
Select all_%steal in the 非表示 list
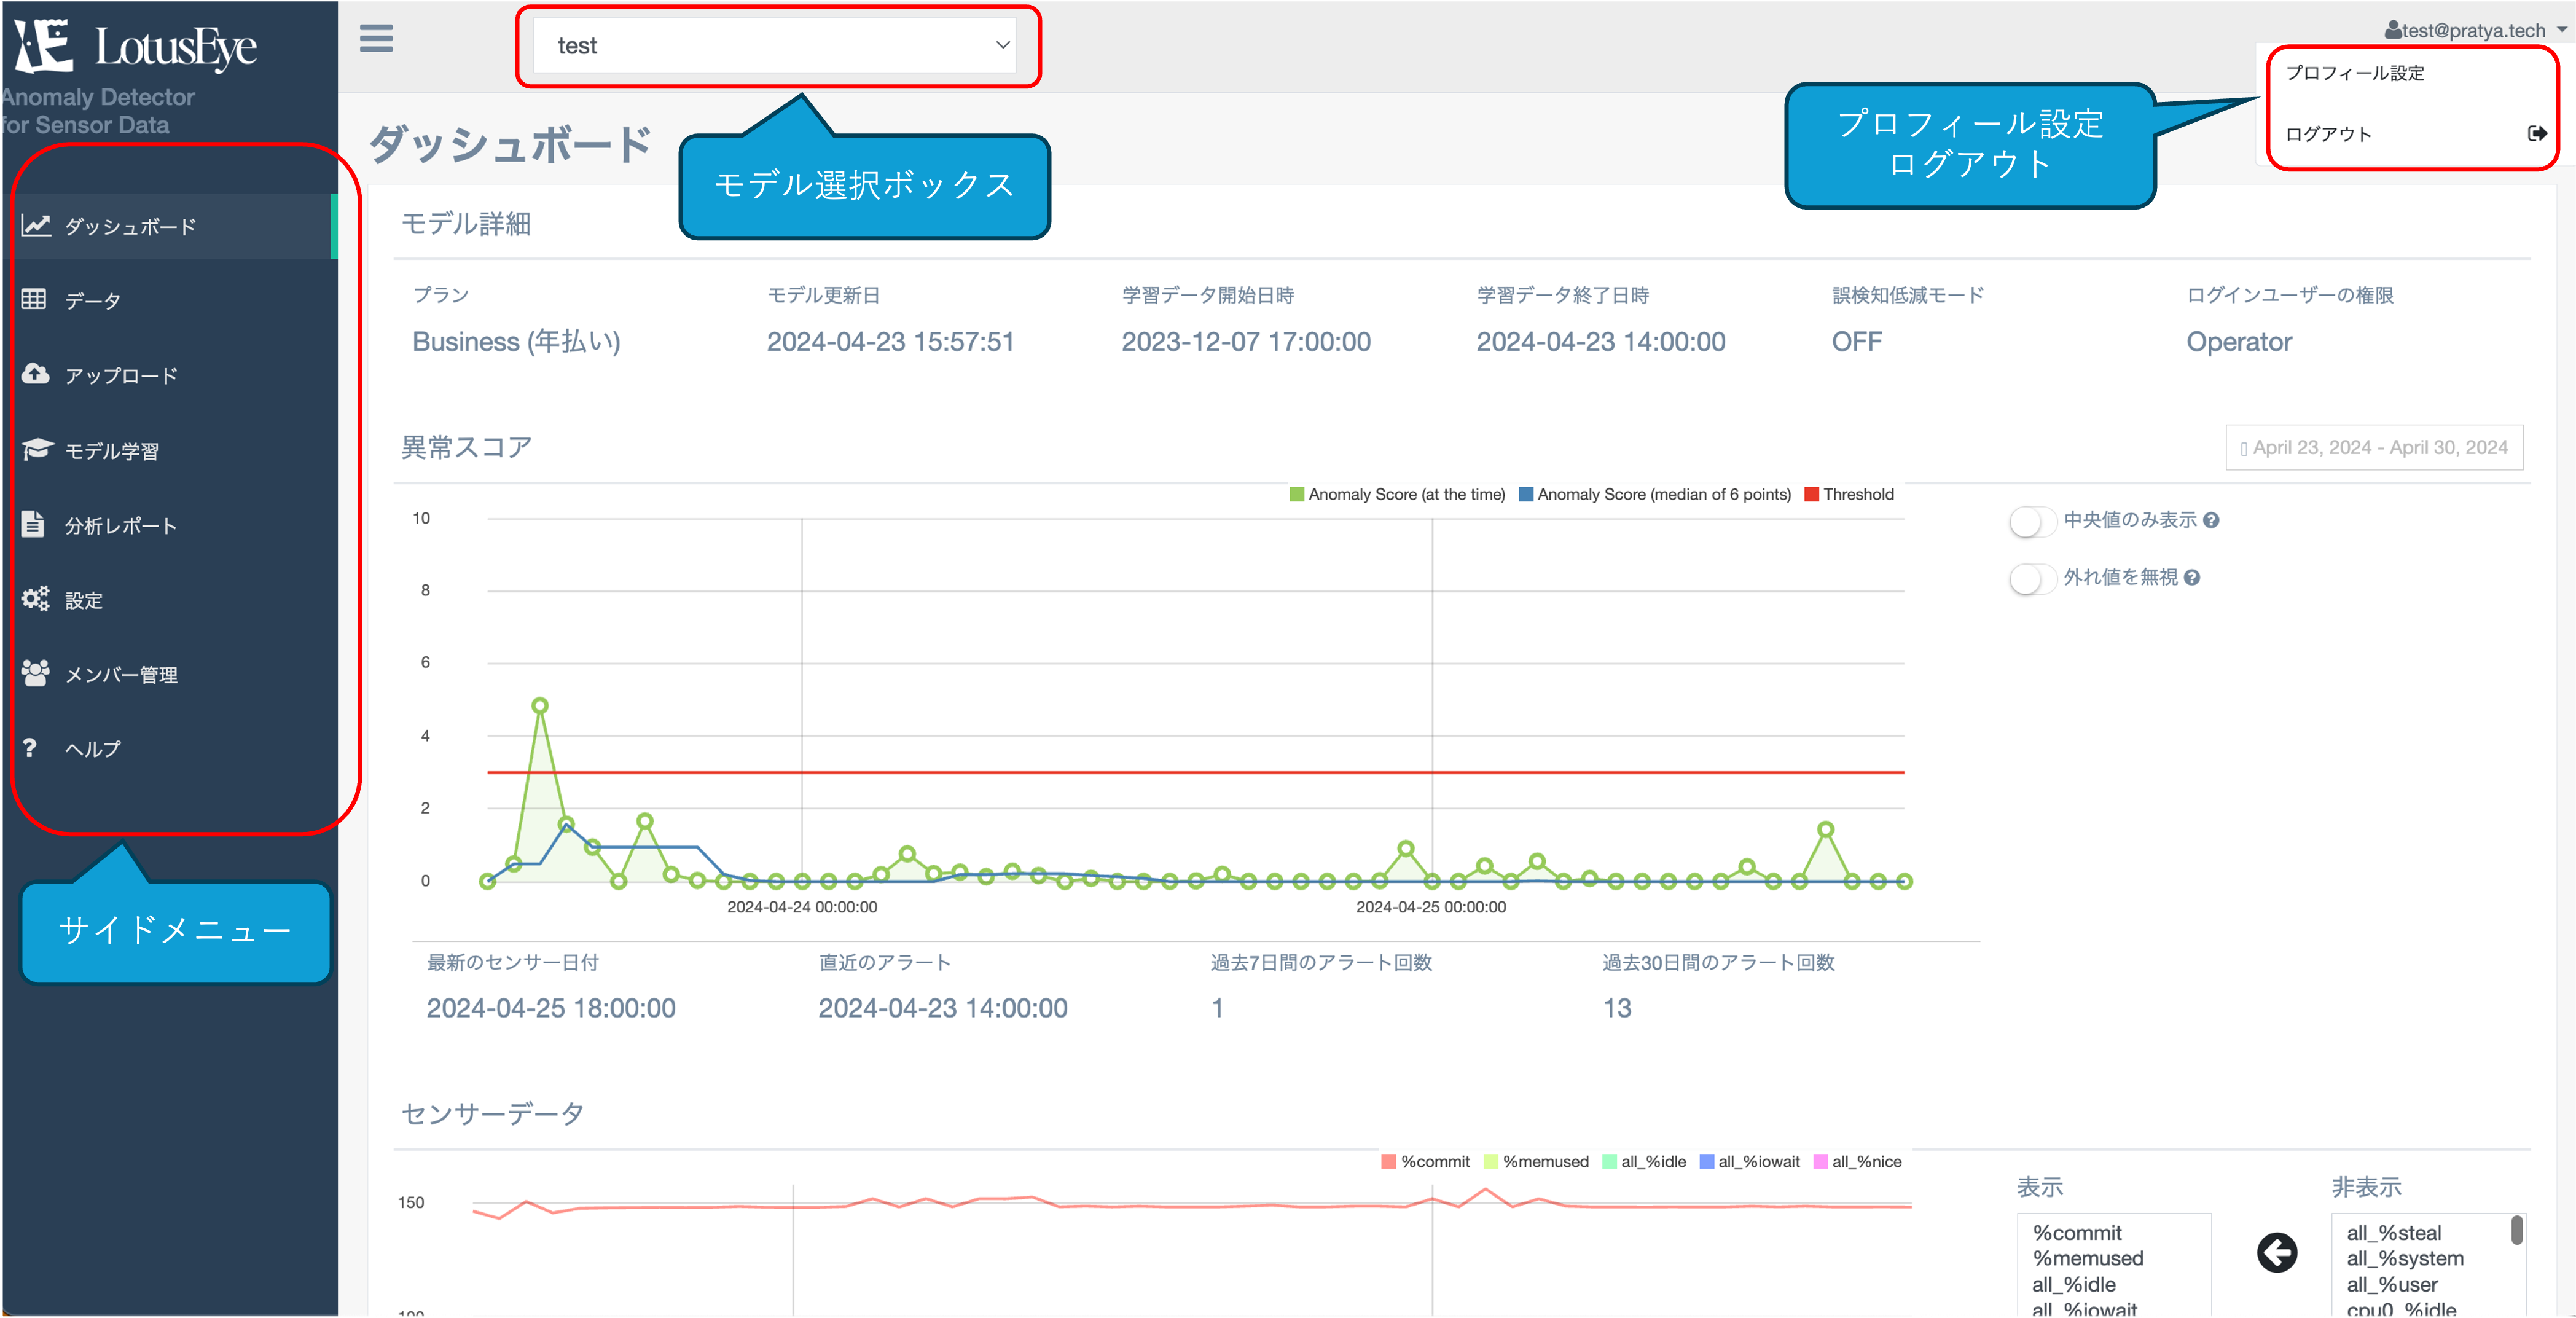click(x=2394, y=1232)
